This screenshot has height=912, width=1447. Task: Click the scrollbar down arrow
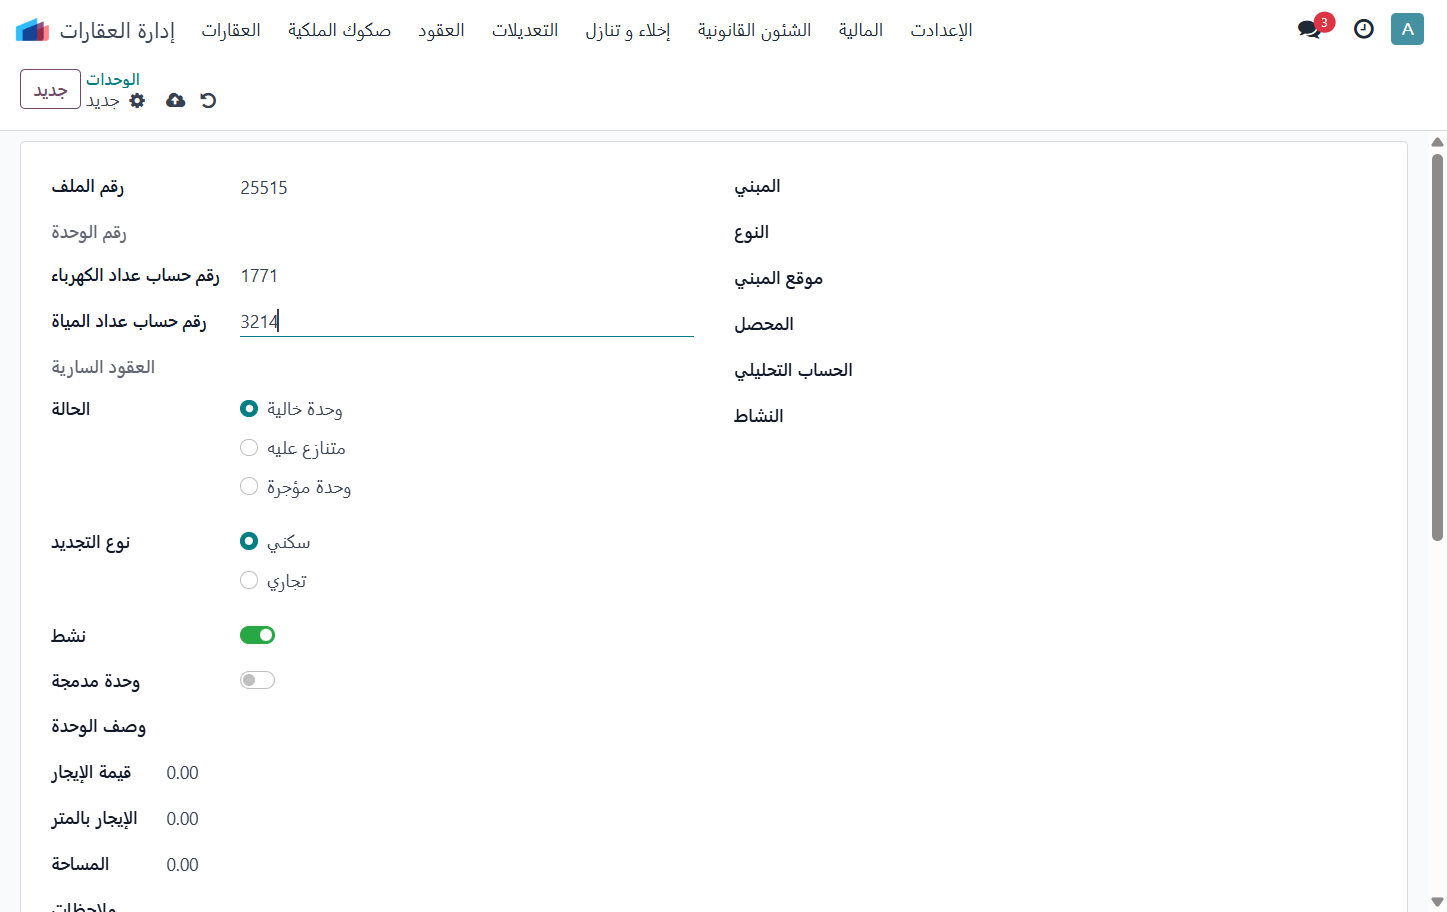click(x=1437, y=902)
